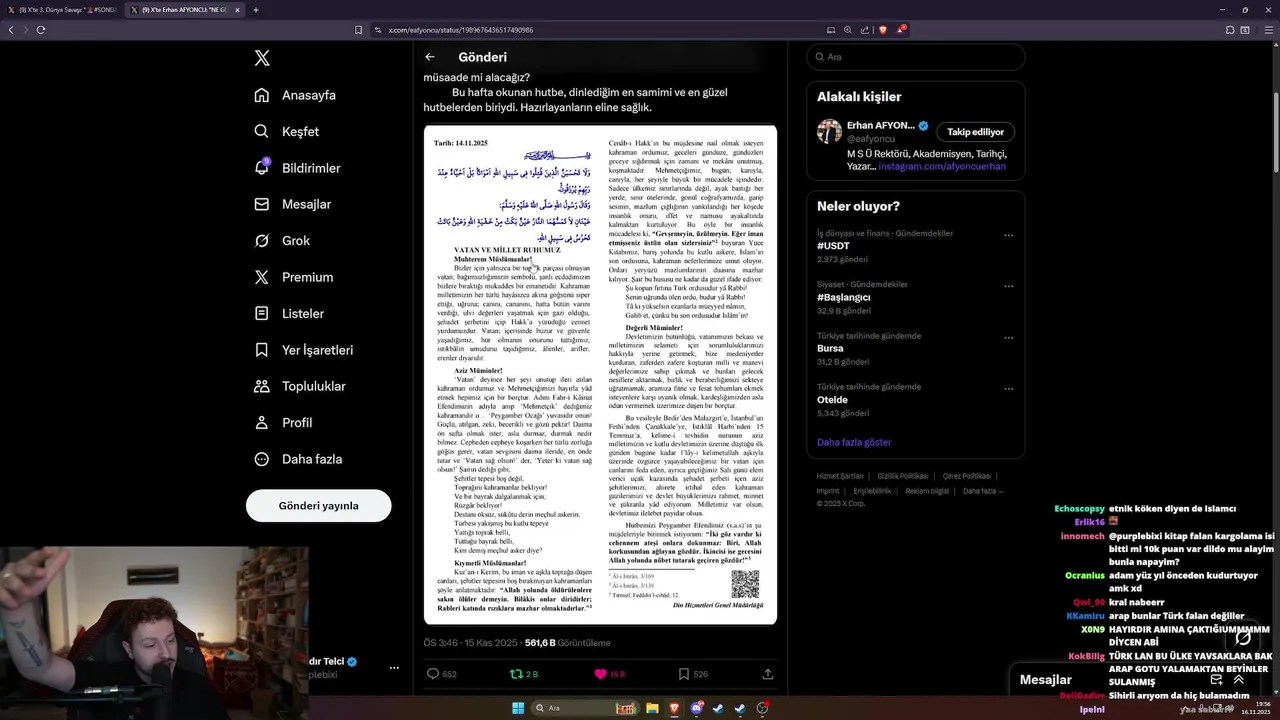The height and width of the screenshot is (720, 1280).
Task: Open Bildirimler notifications
Action: (298, 168)
